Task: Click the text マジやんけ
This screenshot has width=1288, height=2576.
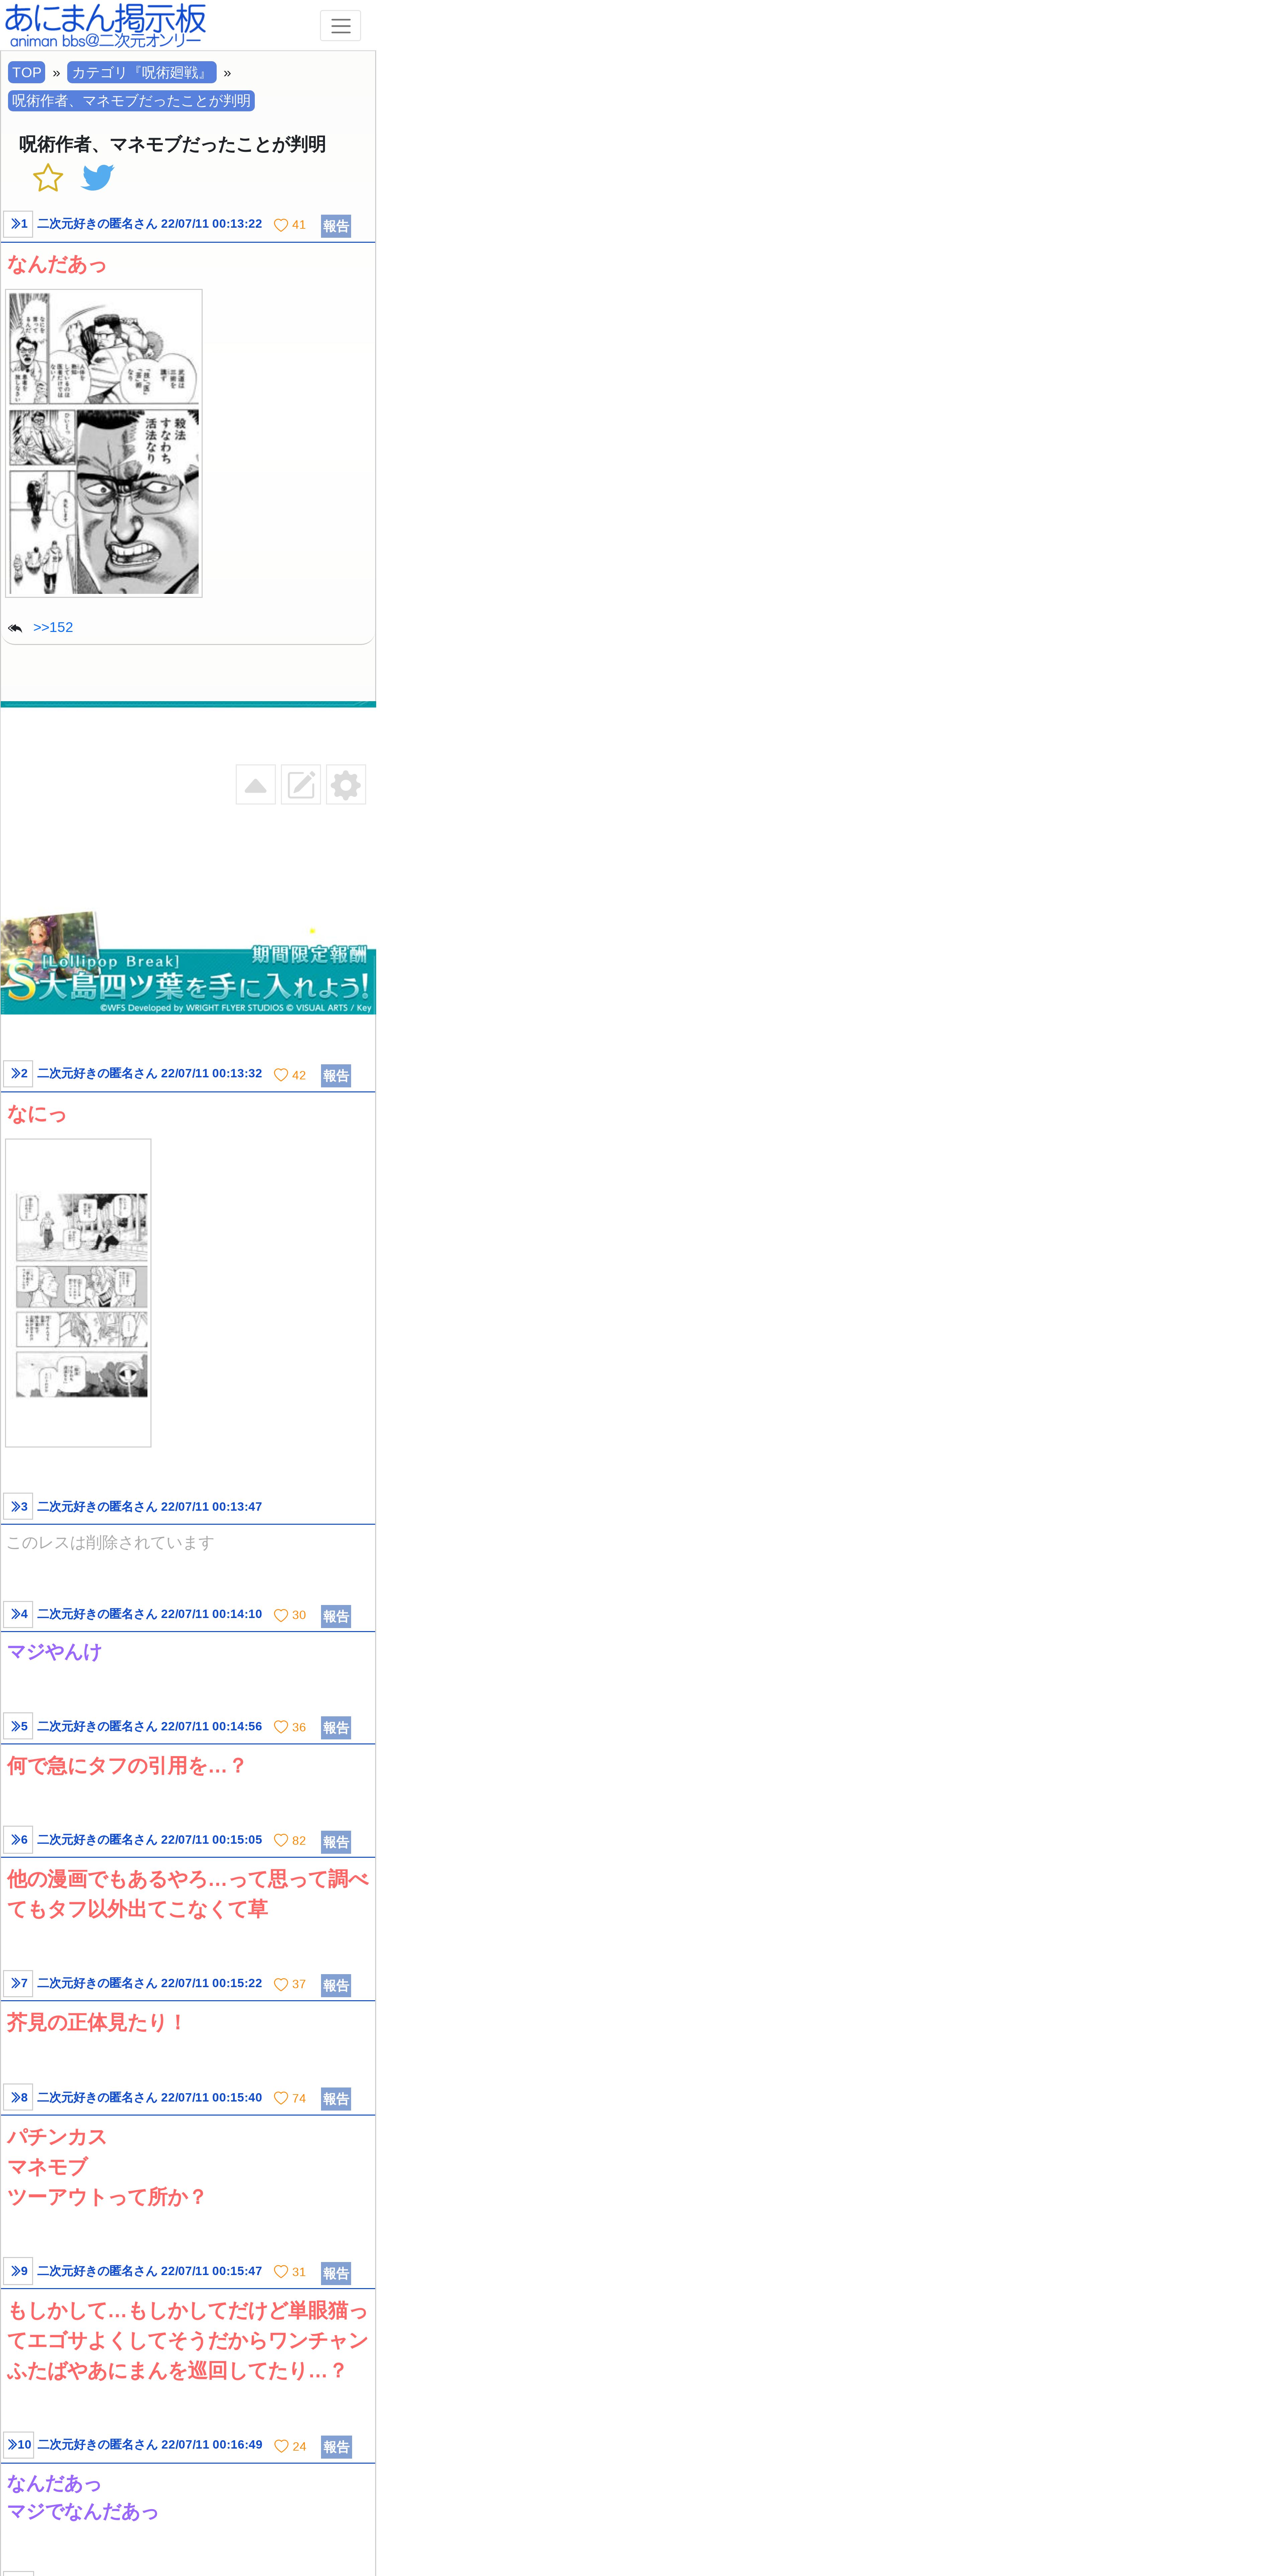Action: click(x=55, y=1652)
